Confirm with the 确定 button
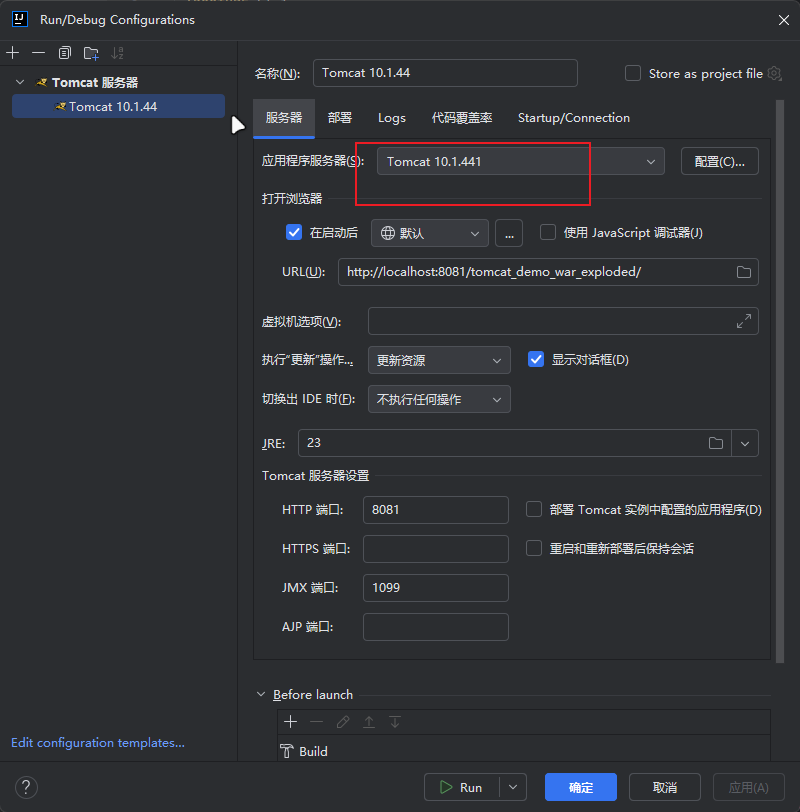This screenshot has height=812, width=800. point(581,787)
